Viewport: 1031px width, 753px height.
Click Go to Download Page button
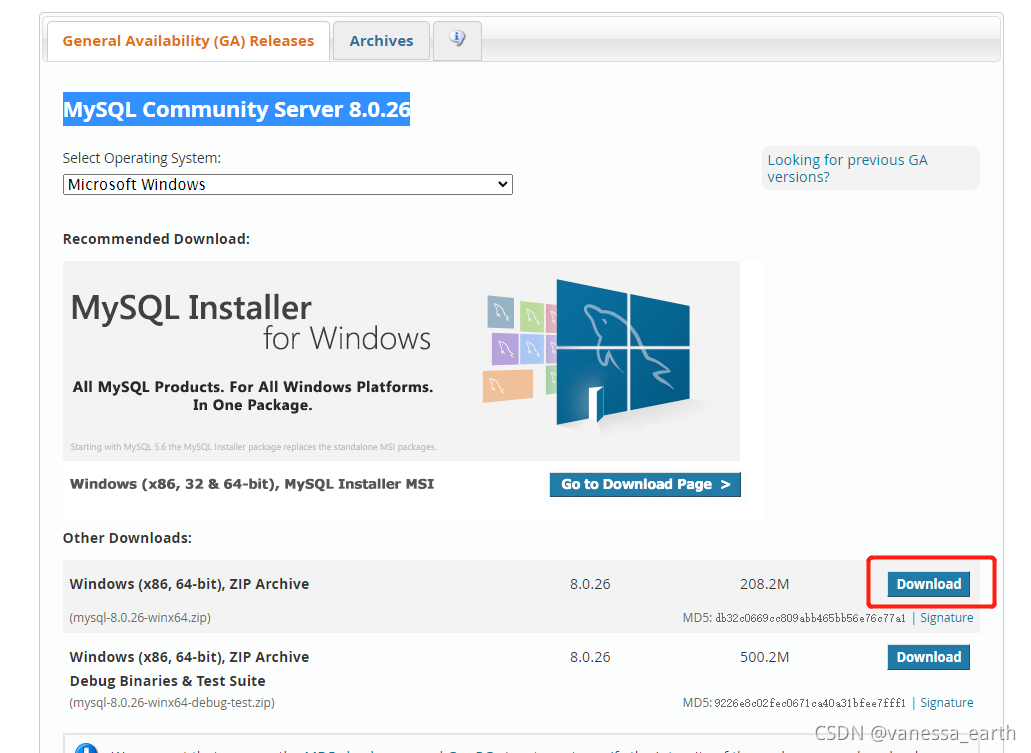(645, 484)
